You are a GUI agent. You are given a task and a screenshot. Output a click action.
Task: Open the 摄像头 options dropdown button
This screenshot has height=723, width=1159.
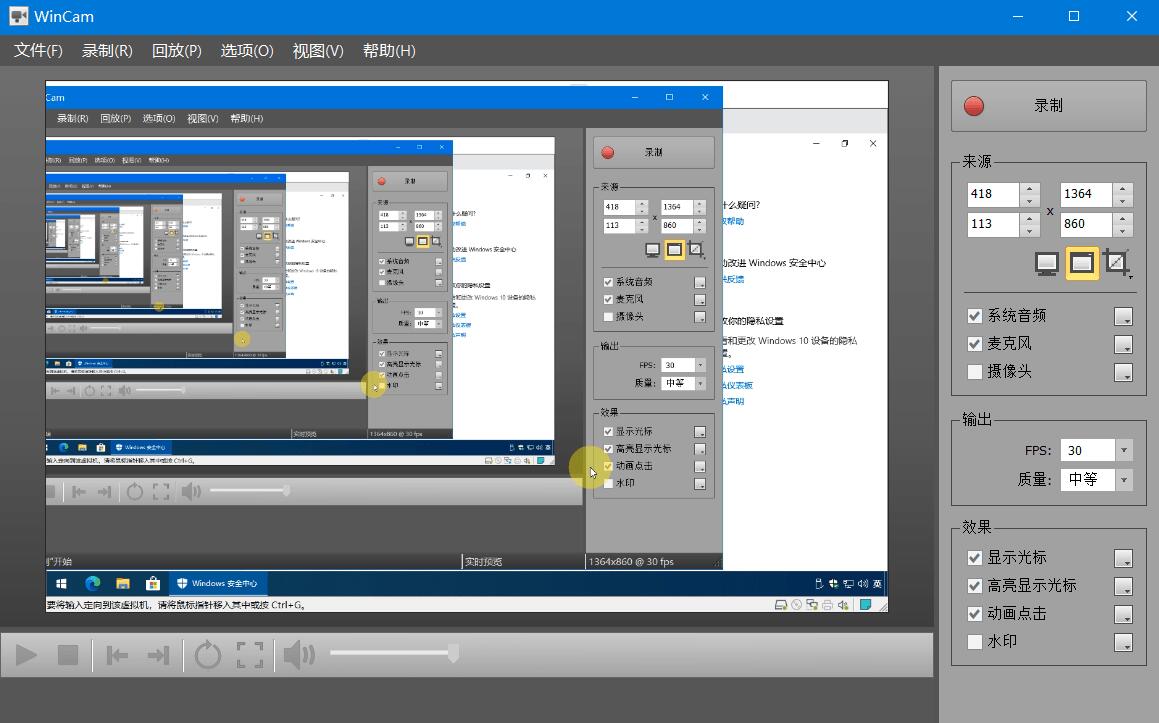(x=1124, y=373)
